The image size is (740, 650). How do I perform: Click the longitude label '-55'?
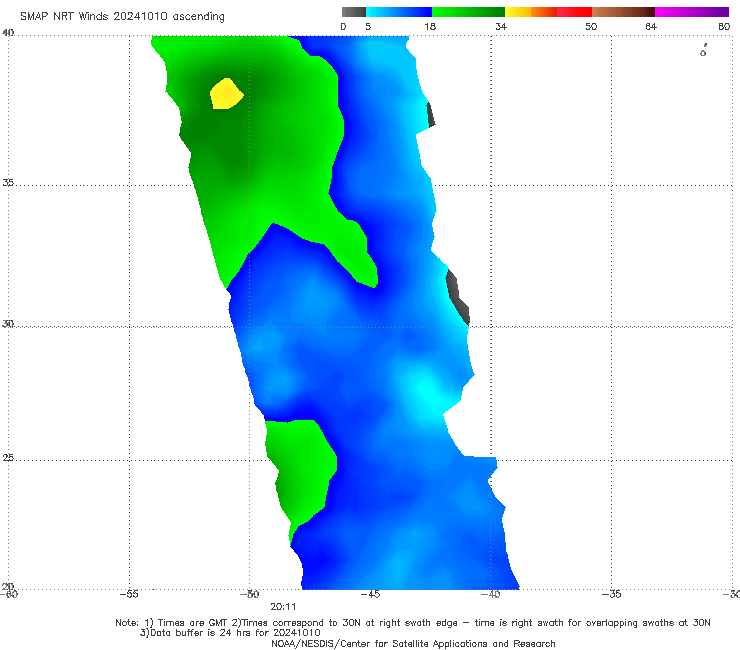coord(129,594)
